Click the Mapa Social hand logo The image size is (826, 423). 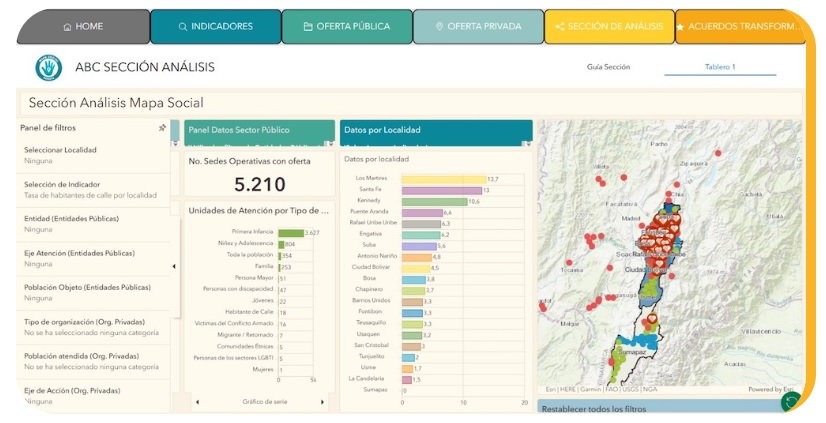(48, 68)
